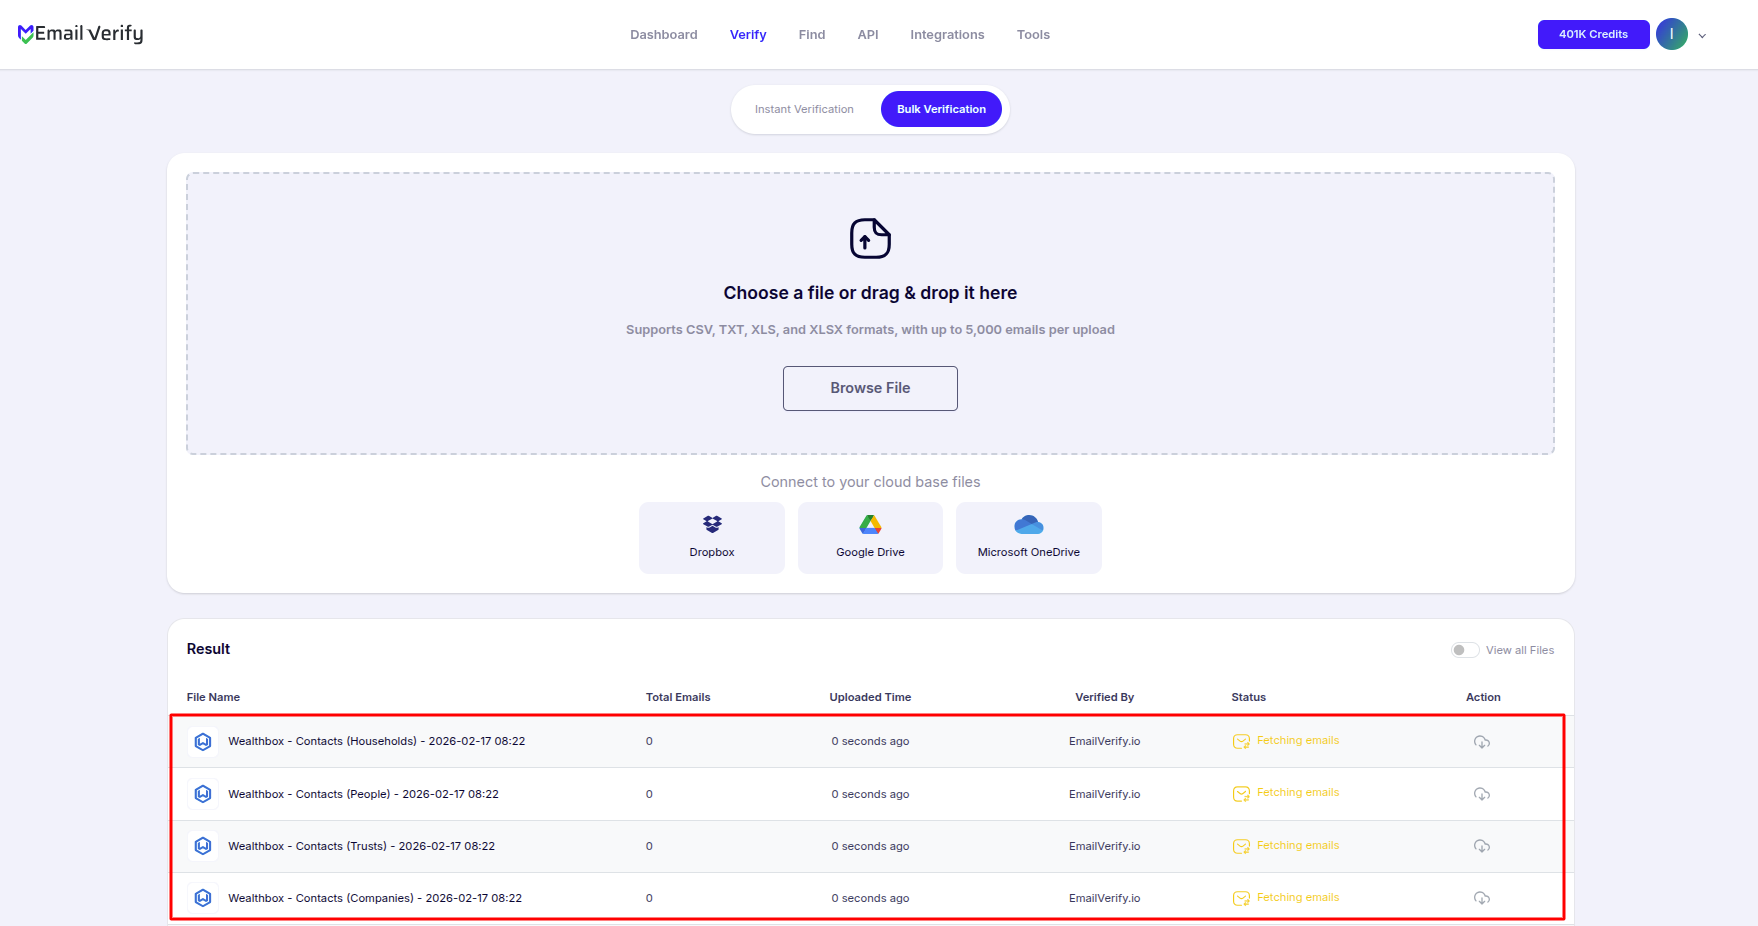Open the Integrations menu item
1758x926 pixels.
[947, 34]
